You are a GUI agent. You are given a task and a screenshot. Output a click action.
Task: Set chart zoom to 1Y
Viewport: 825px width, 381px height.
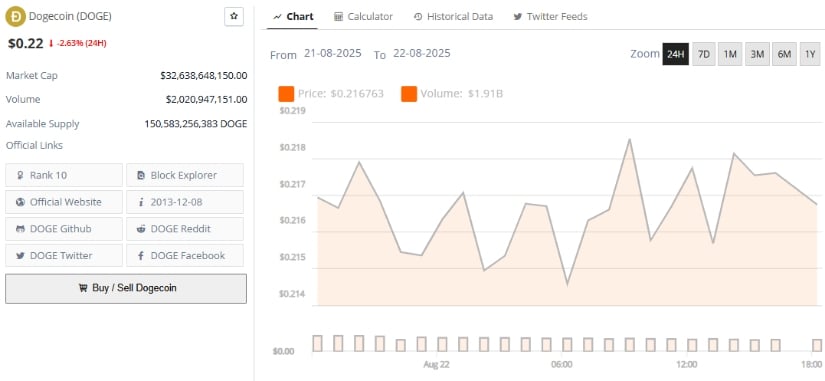810,54
